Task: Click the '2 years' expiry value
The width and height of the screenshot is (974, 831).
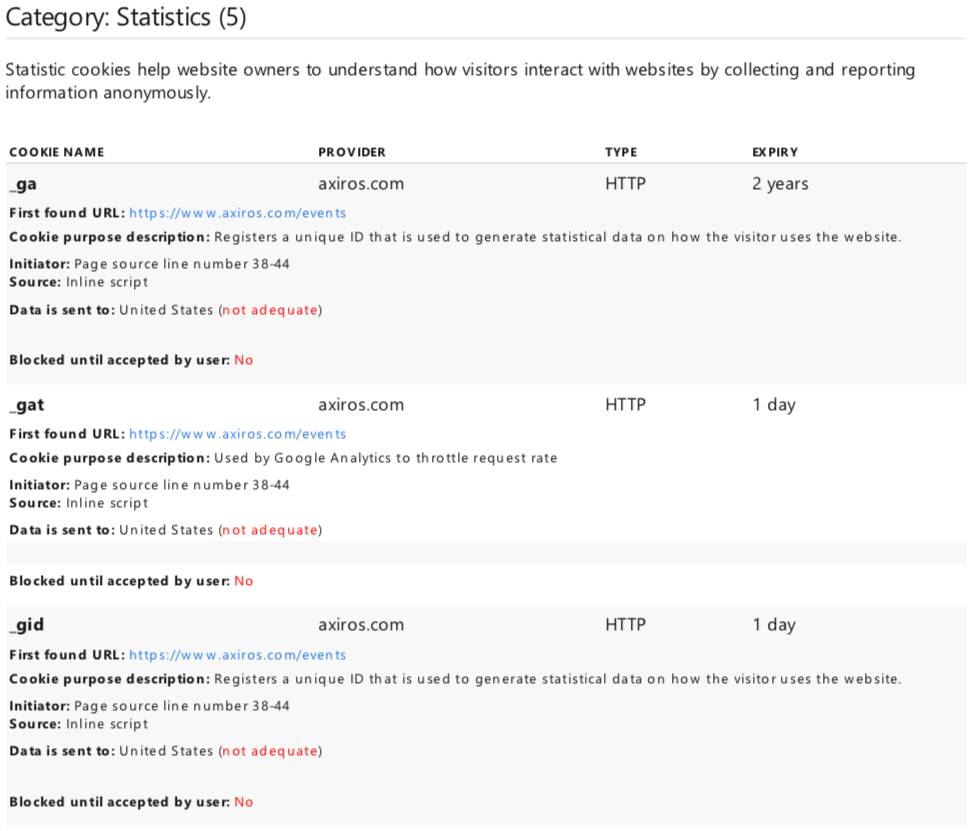Action: [780, 184]
